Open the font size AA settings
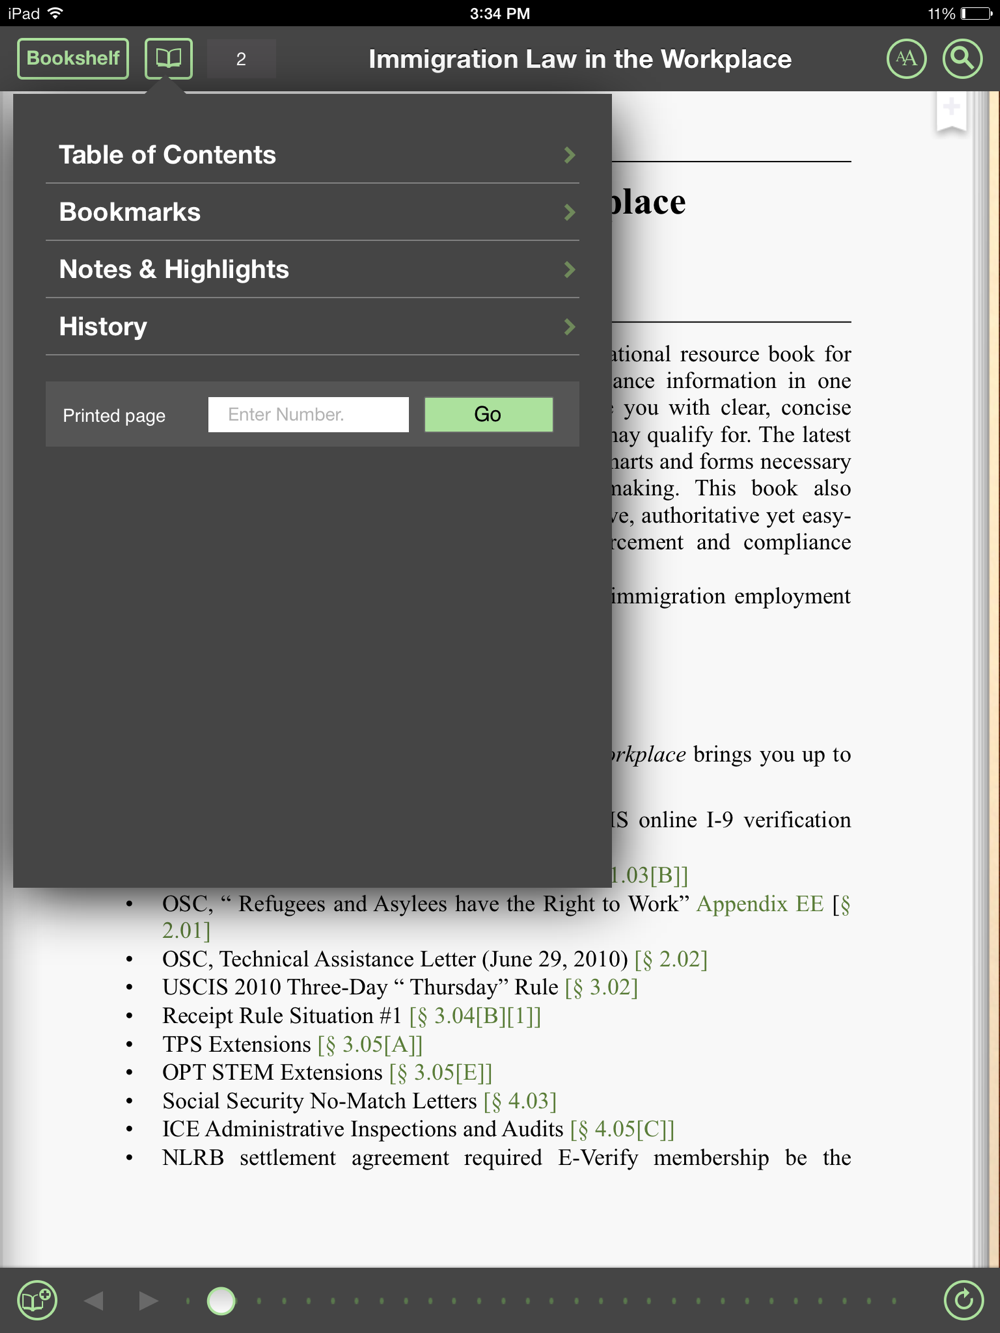 click(906, 59)
